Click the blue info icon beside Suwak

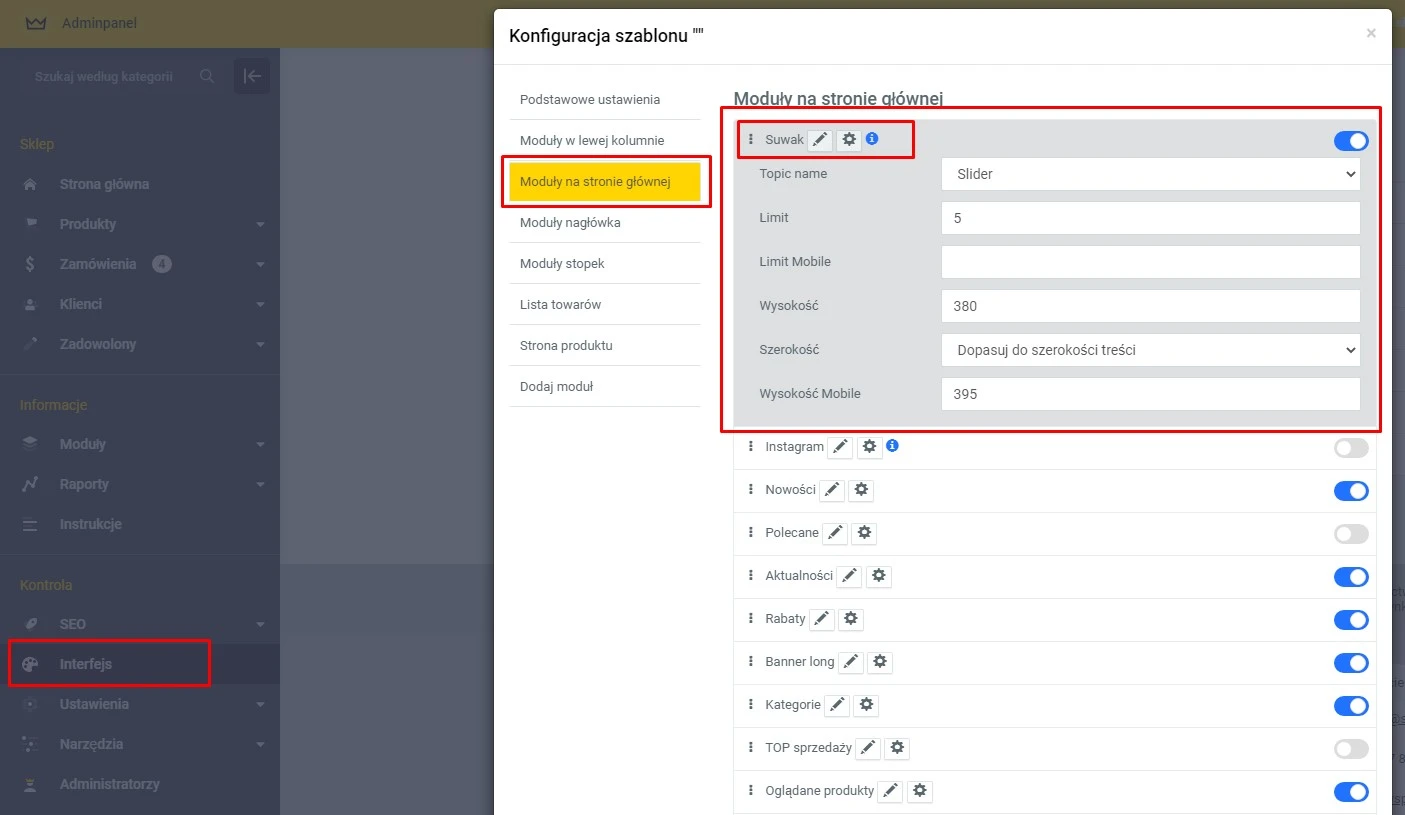coord(872,139)
